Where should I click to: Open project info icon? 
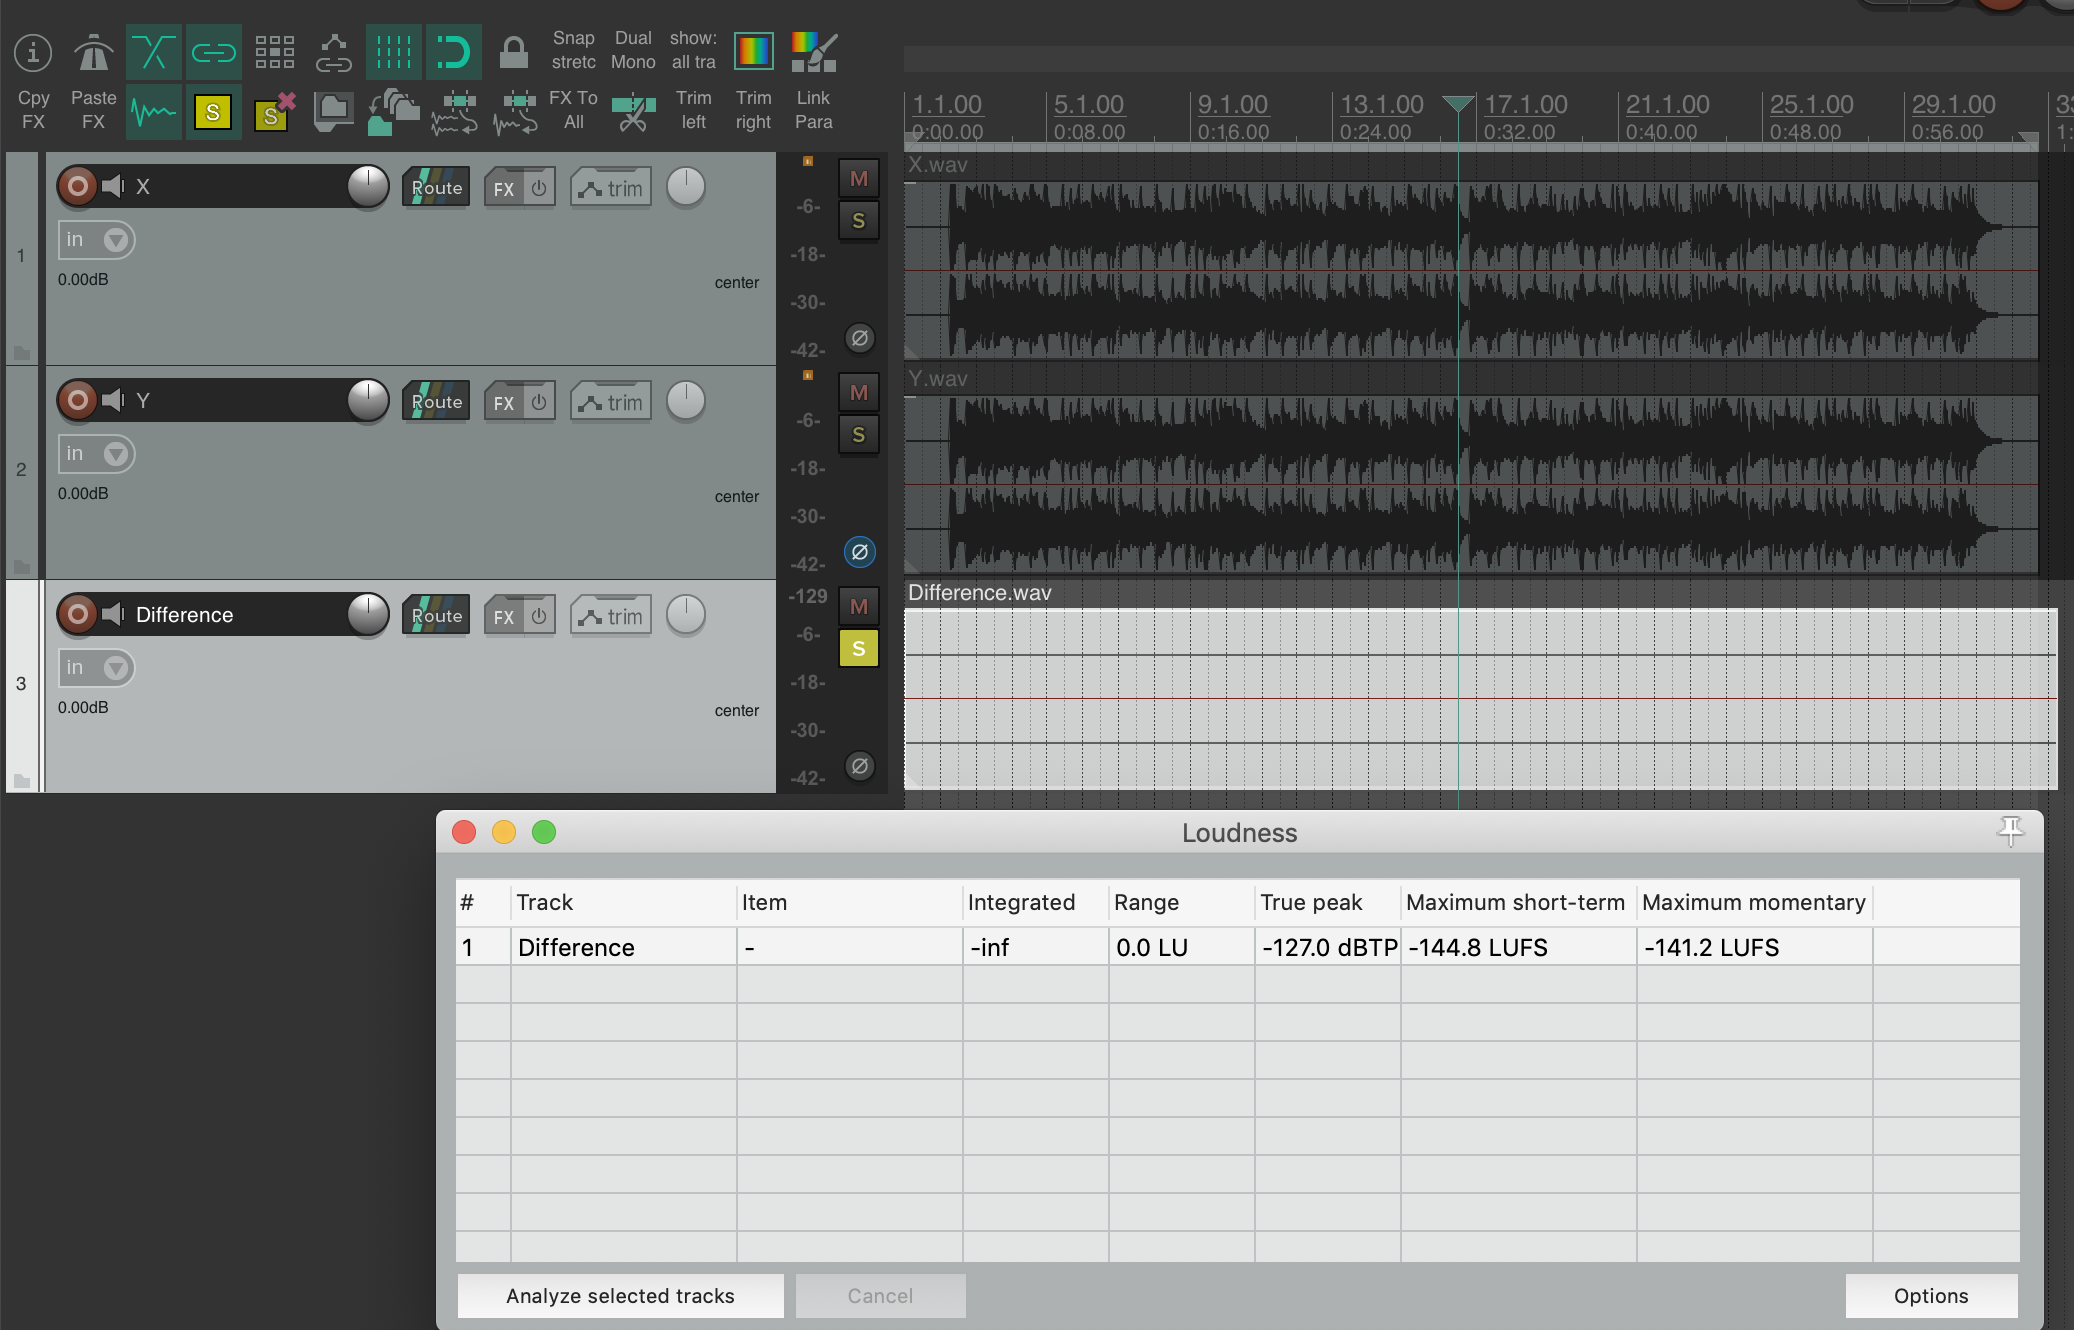pos(33,52)
